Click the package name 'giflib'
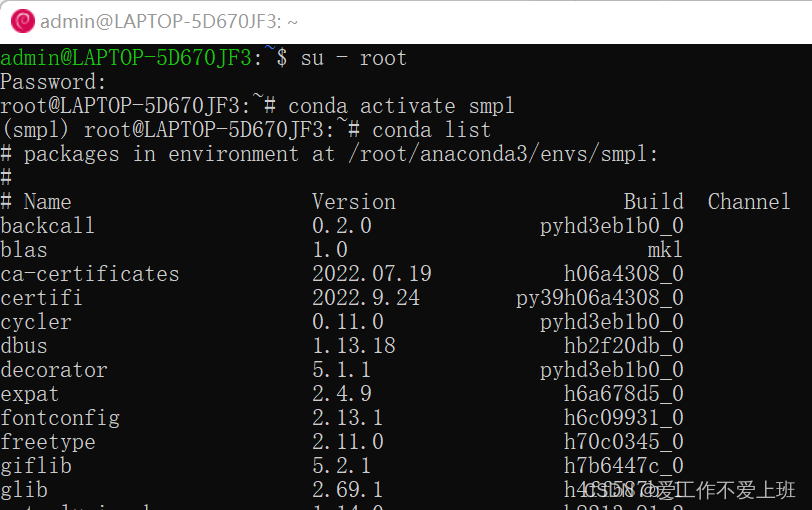The image size is (812, 510). pos(36,466)
